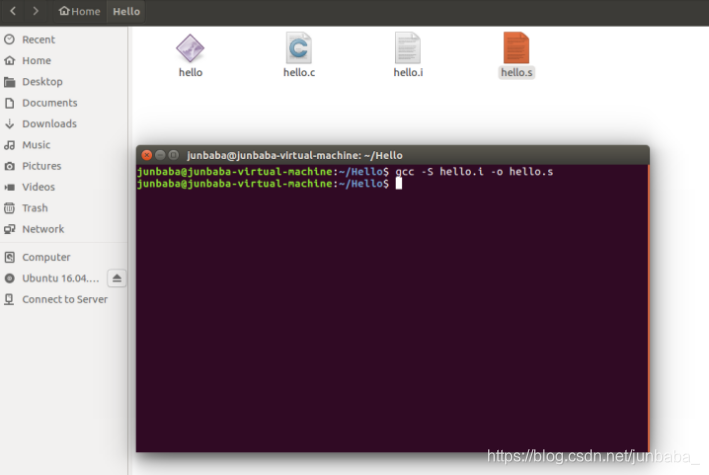Click the Trash bin icon

coord(9,208)
